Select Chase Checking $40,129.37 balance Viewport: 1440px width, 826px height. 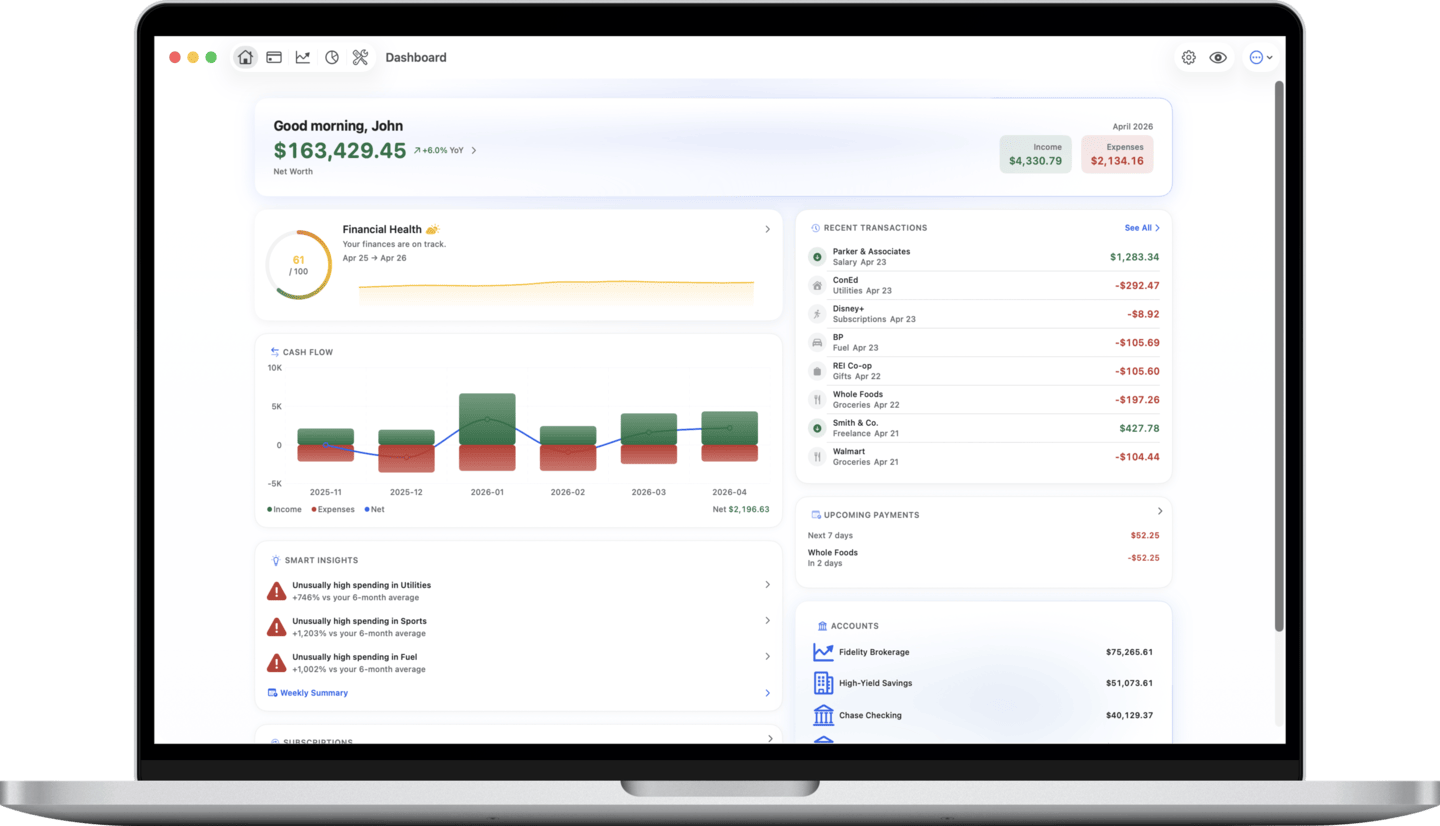coord(1129,715)
